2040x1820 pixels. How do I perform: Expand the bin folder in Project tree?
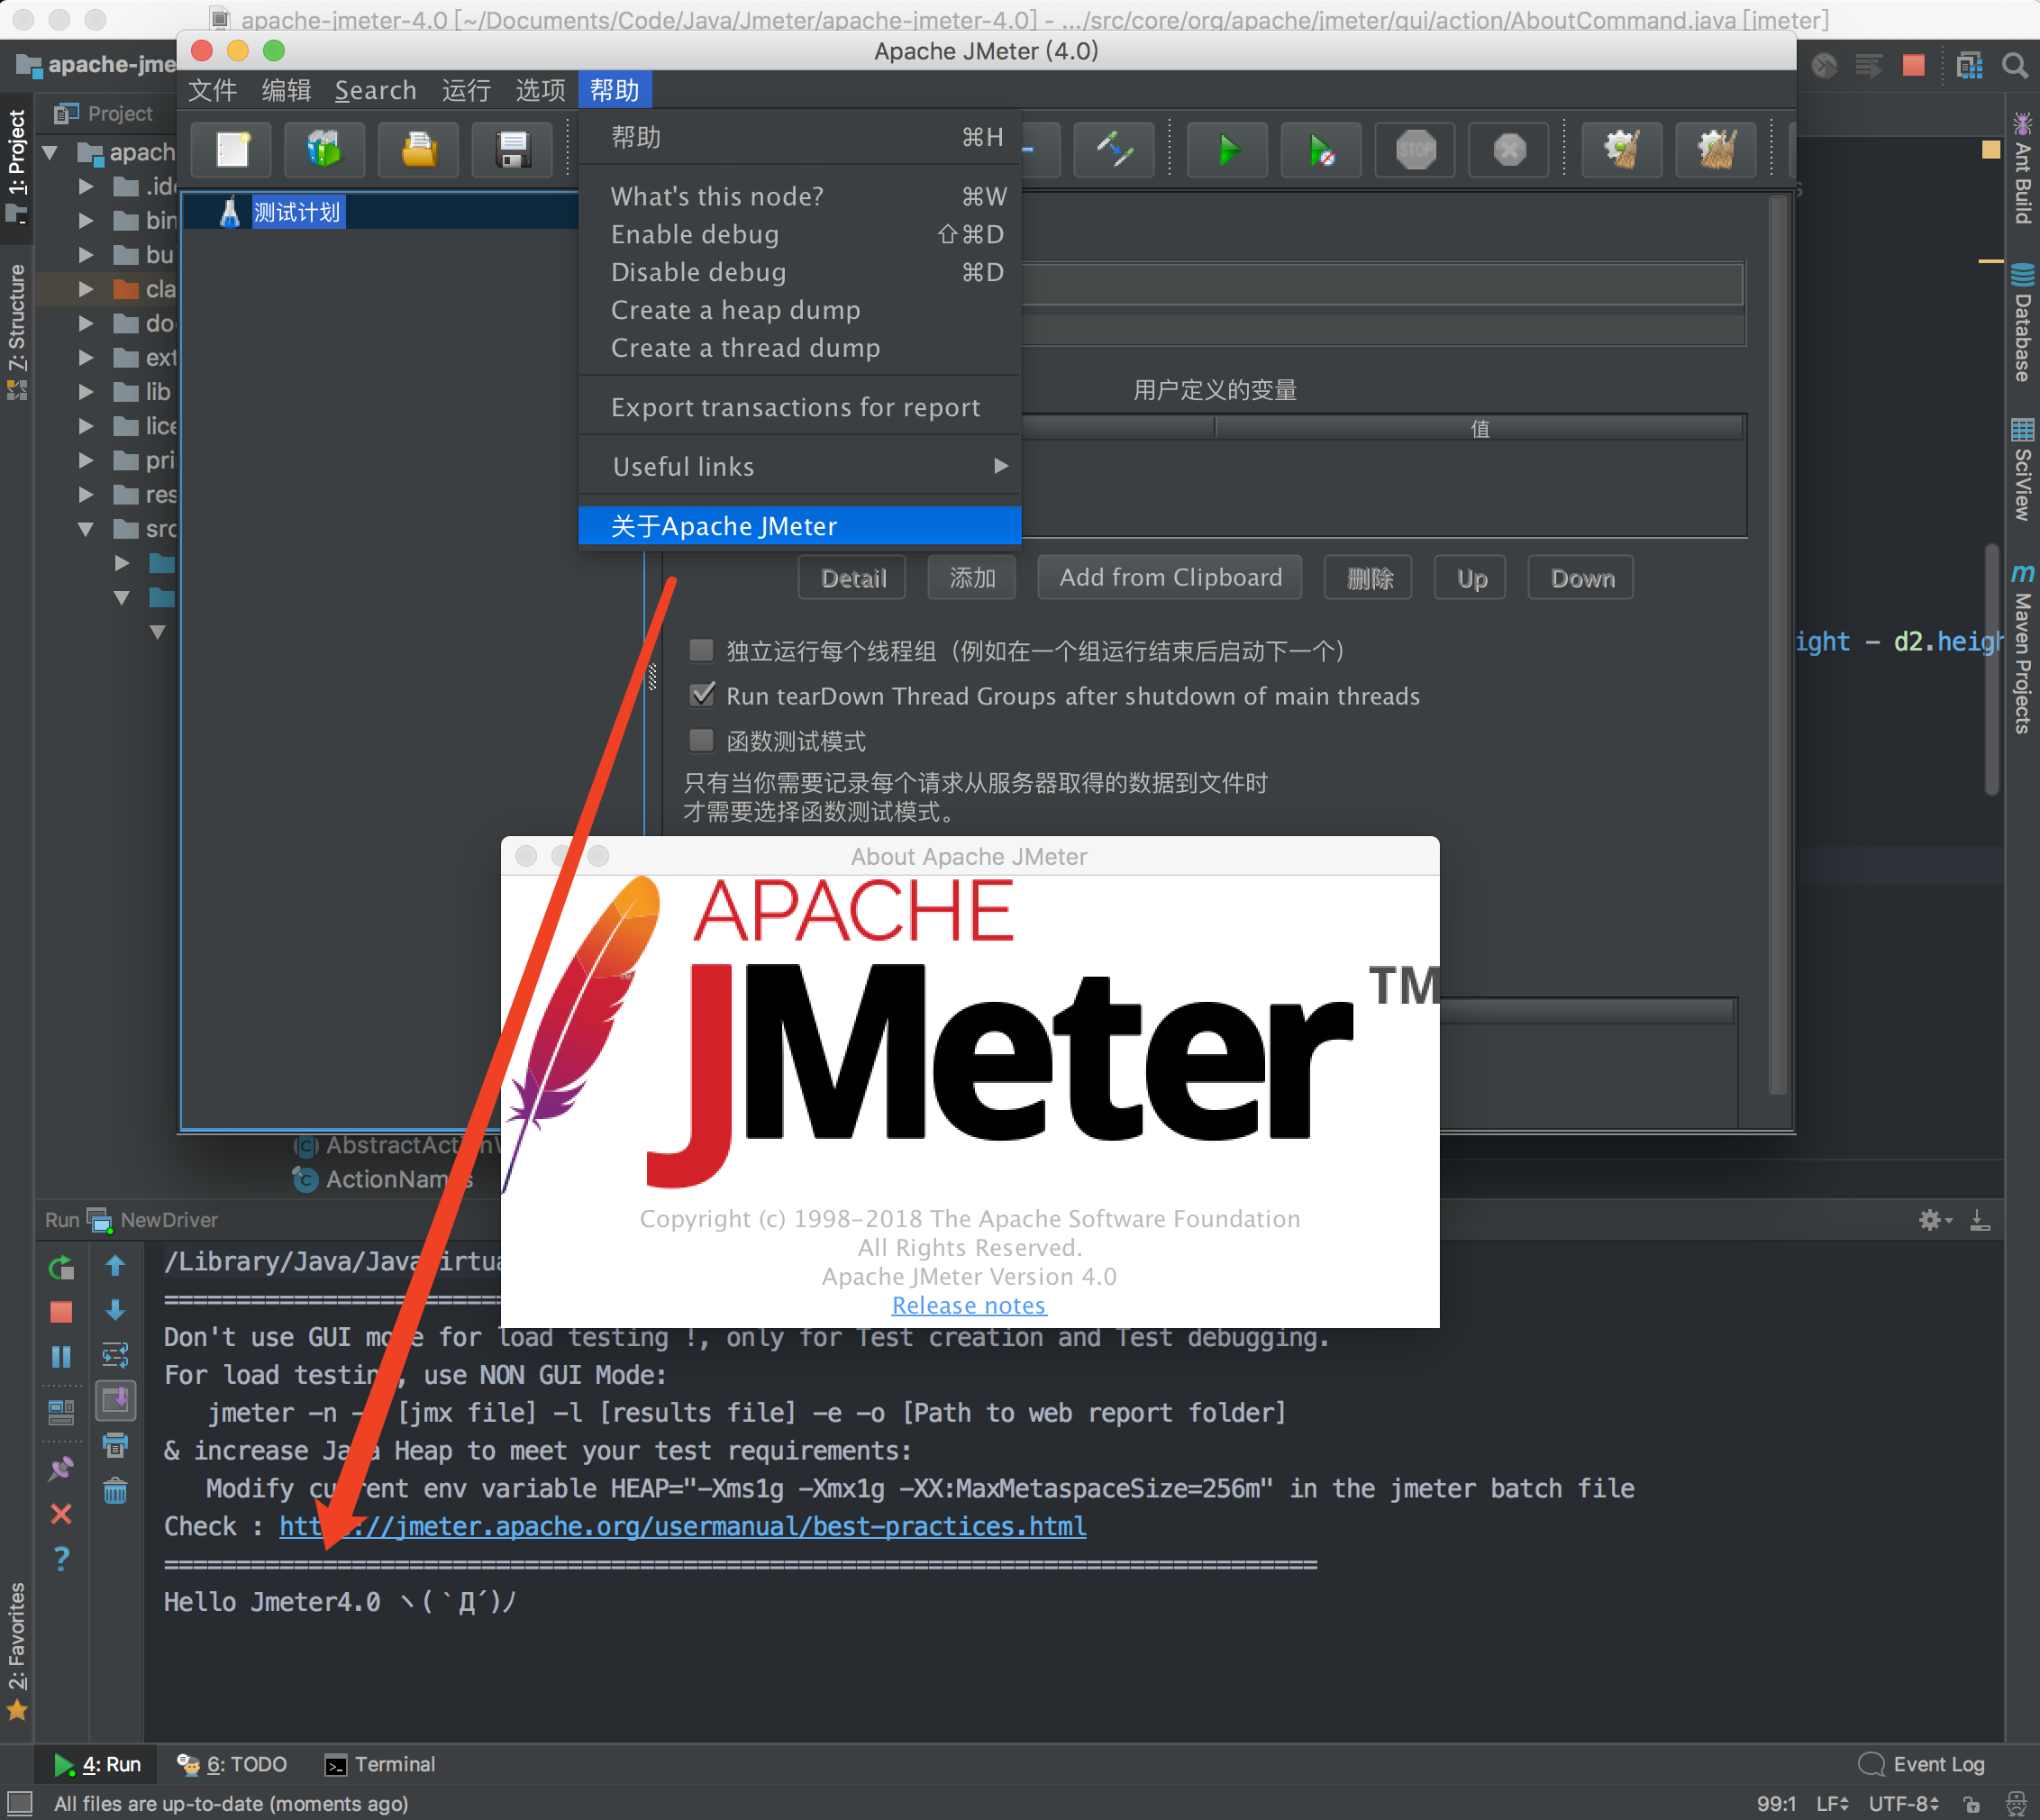(86, 220)
